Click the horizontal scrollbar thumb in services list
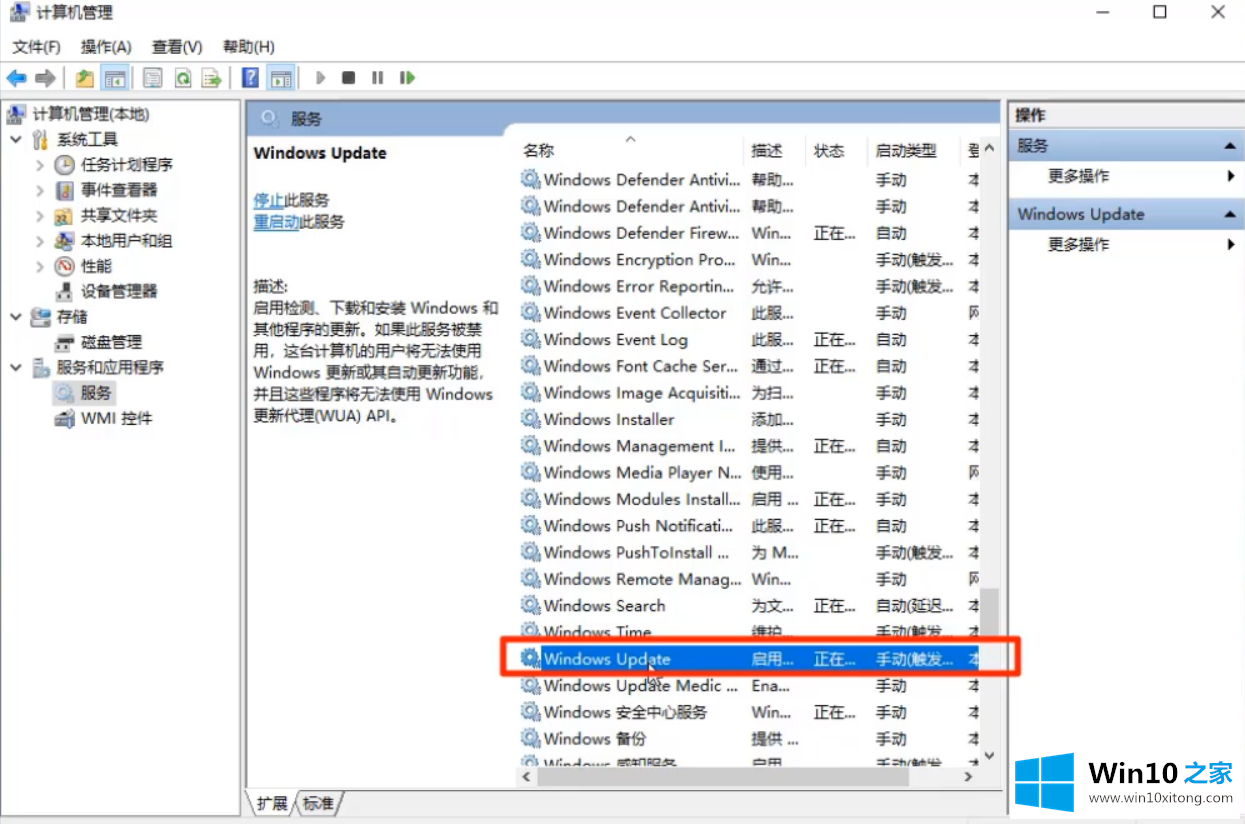1245x824 pixels. pyautogui.click(x=725, y=776)
